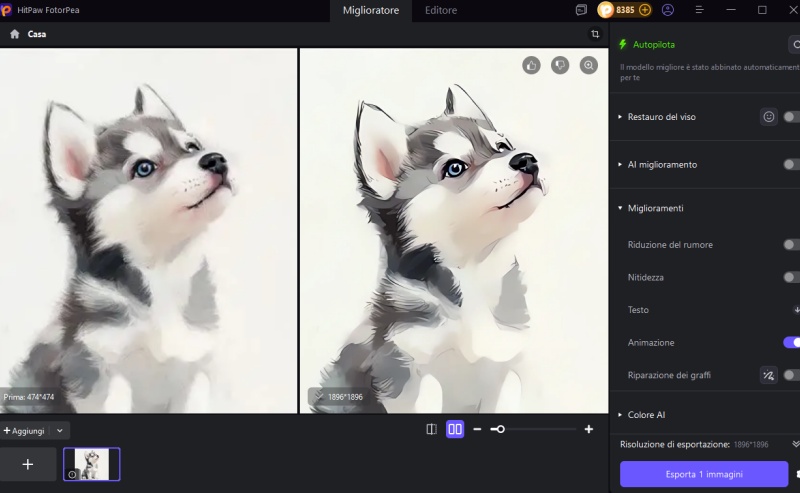Screen dimensions: 800x493
Task: Switch to Editore tab
Action: point(441,10)
